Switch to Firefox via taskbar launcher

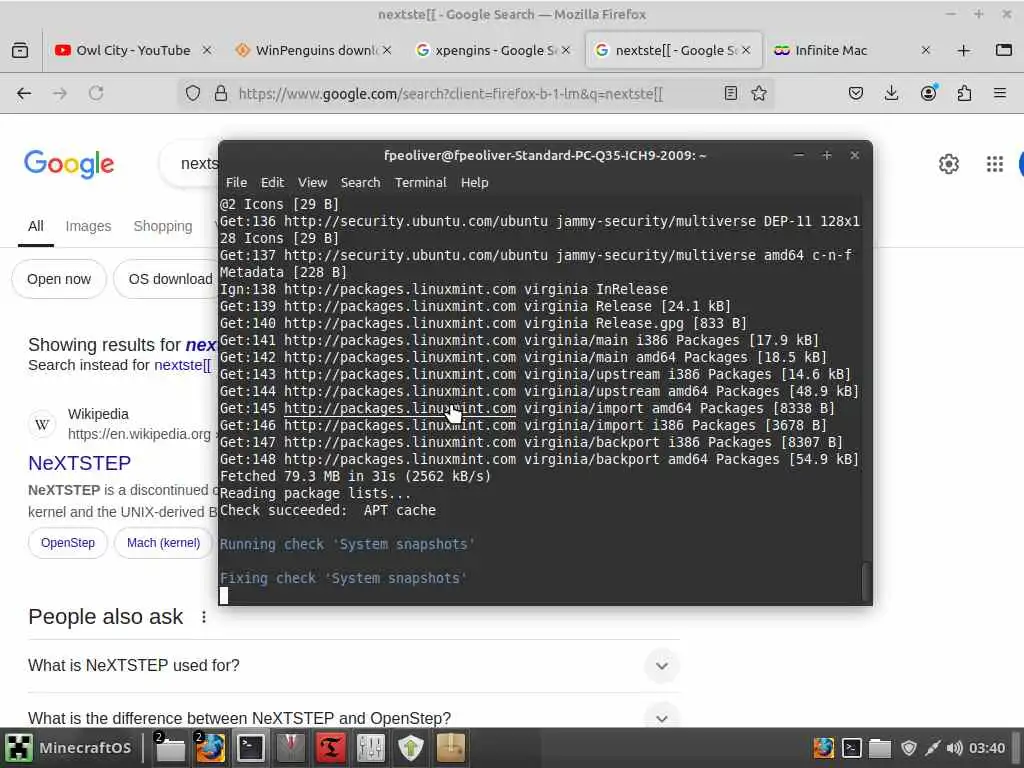pyautogui.click(x=210, y=748)
